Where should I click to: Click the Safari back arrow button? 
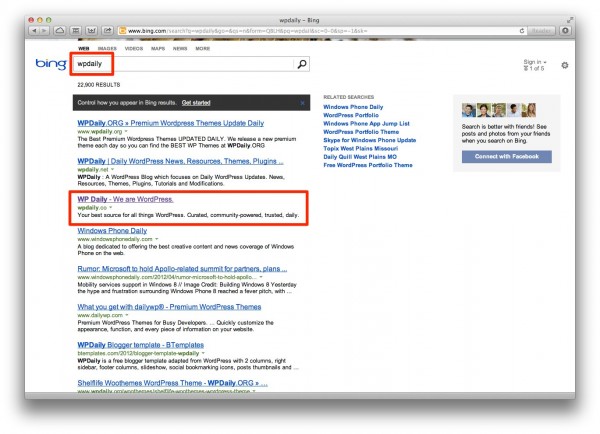[34, 31]
